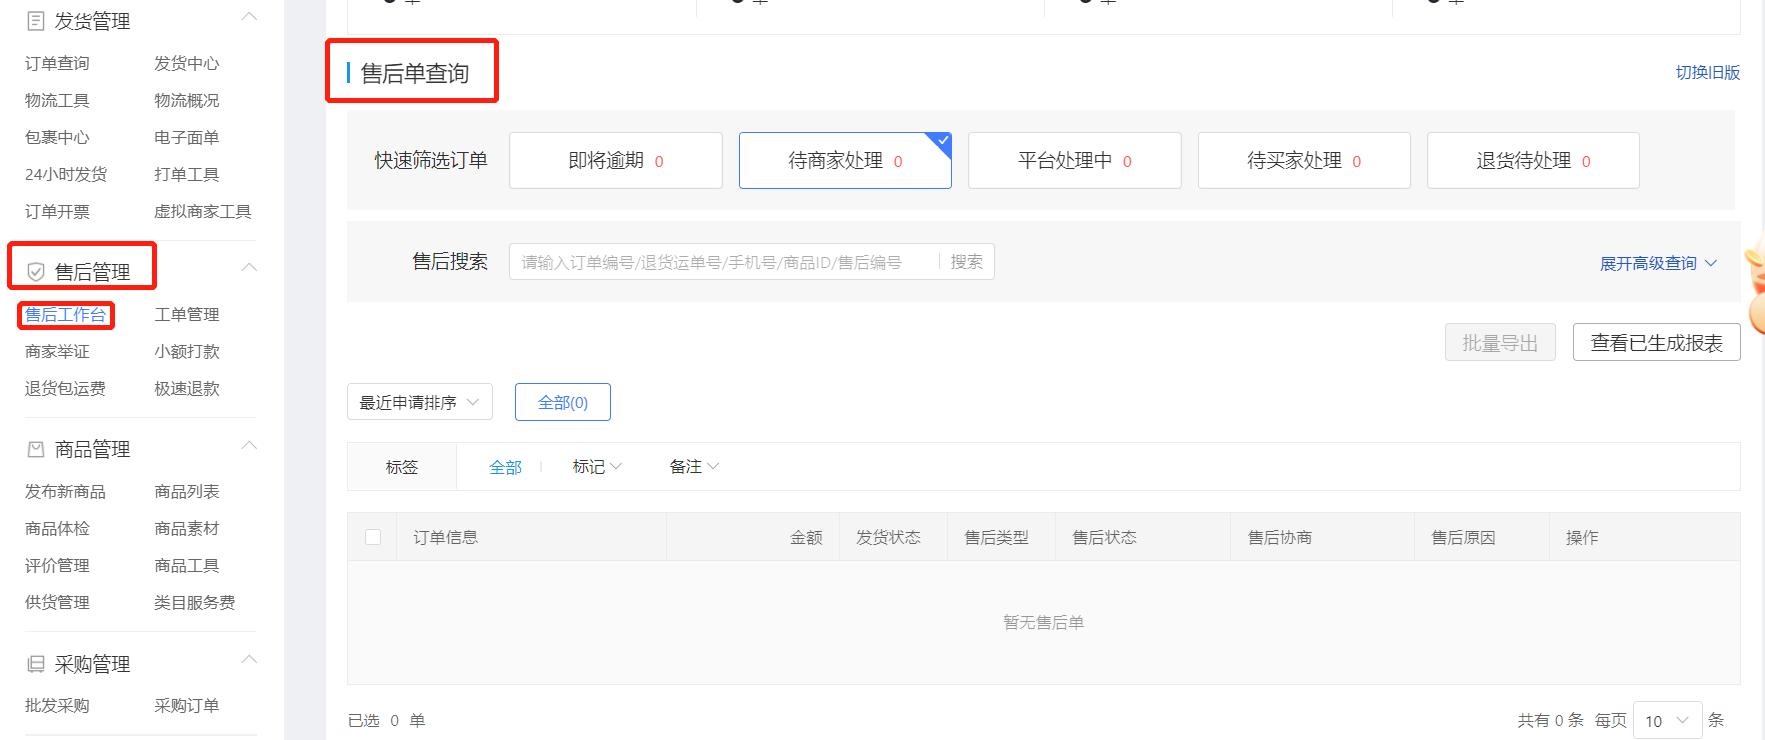Screen dimensions: 1765x740
Task: Expand 展开高级查询 advanced search
Action: pos(1658,263)
